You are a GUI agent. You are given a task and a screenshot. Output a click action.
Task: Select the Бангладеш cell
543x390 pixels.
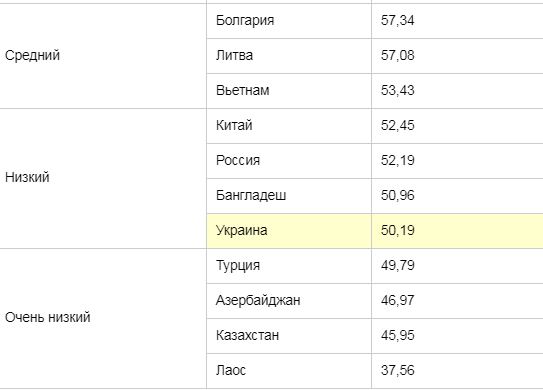(289, 196)
